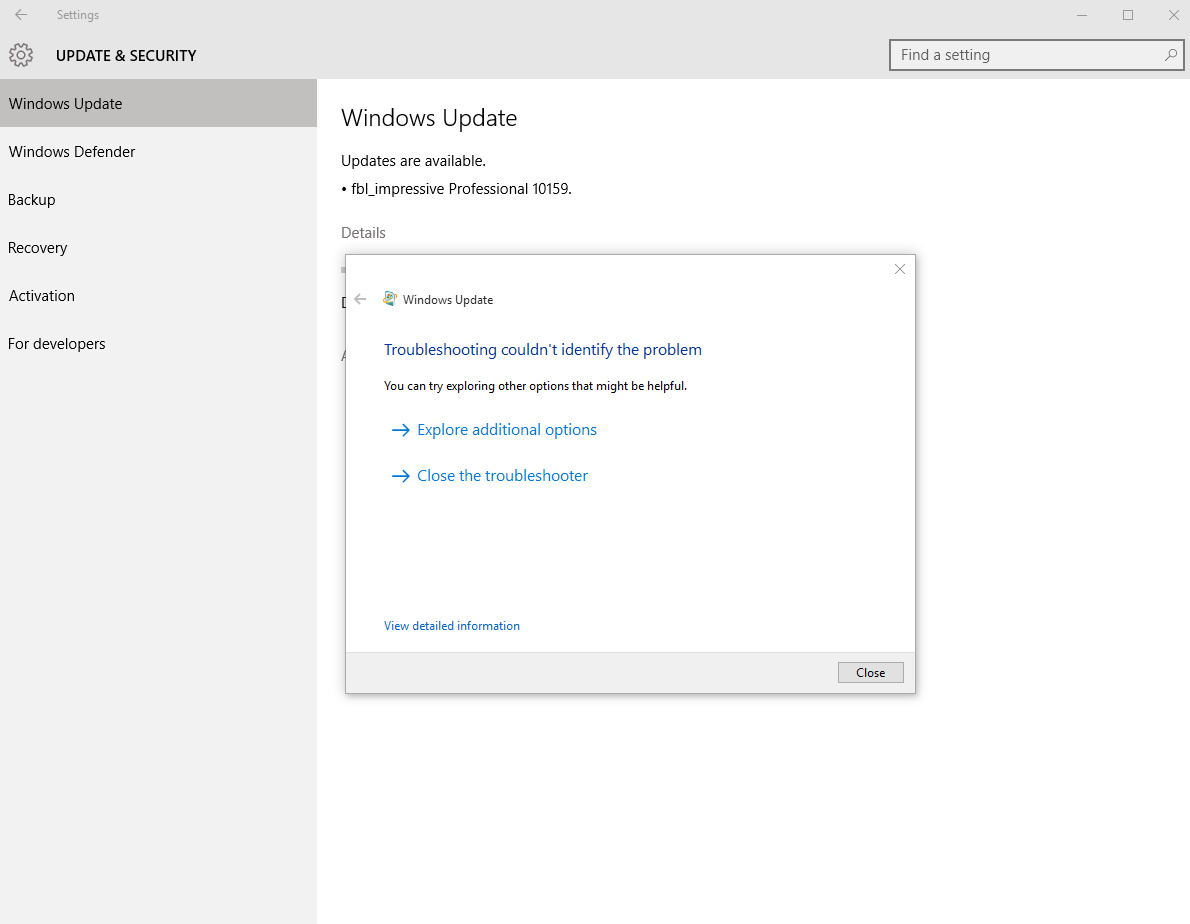
Task: Click the Settings back arrow
Action: [21, 14]
